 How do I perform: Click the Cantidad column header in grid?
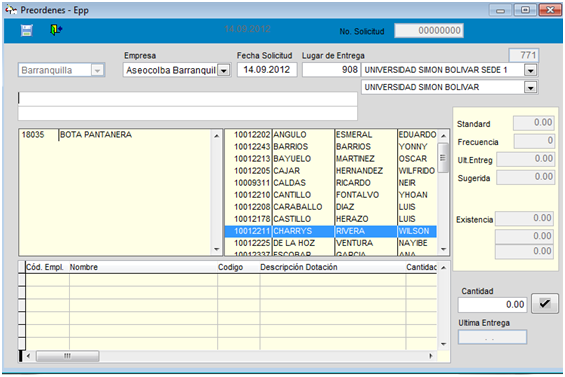(x=421, y=267)
